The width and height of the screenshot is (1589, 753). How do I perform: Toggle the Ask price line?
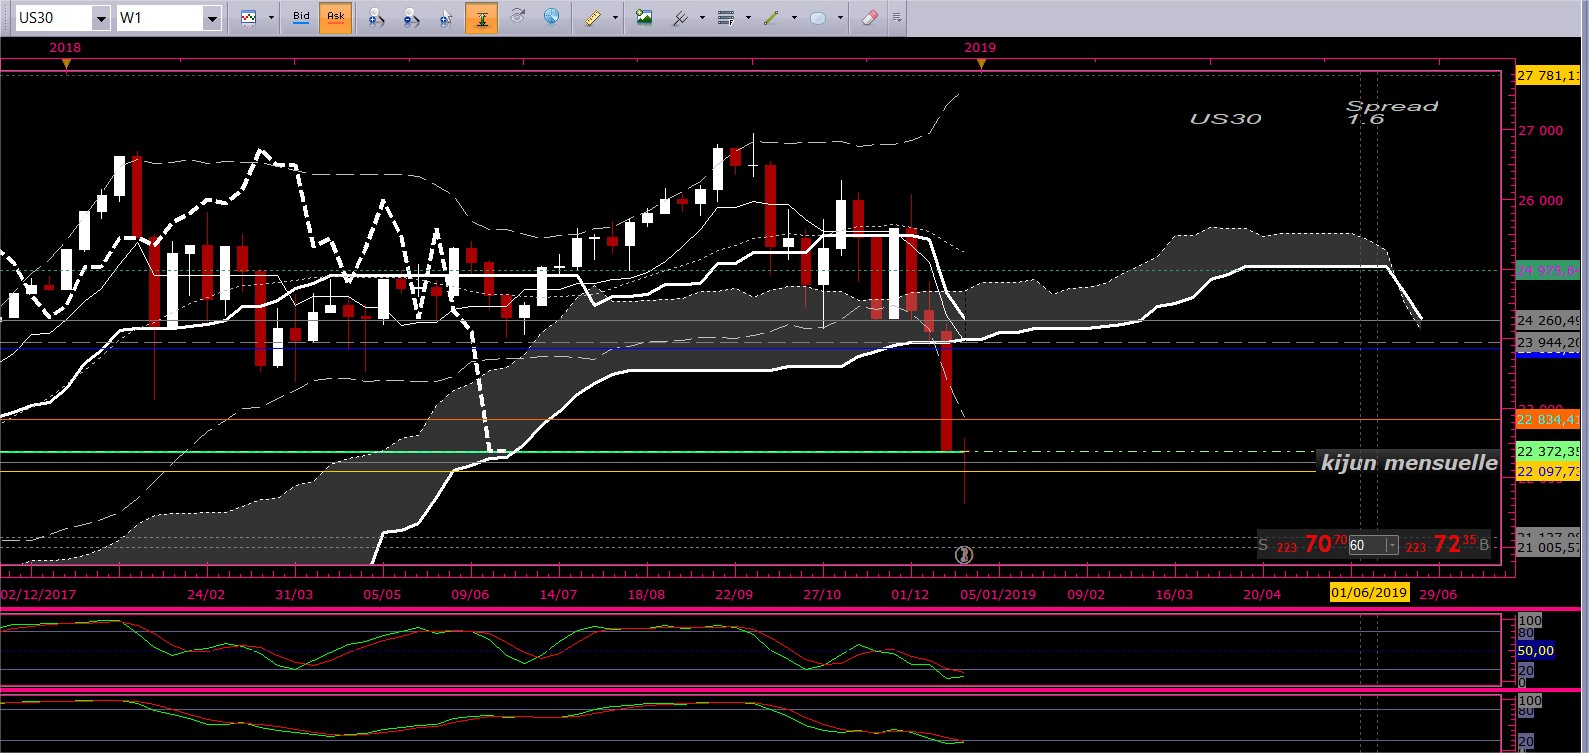click(336, 18)
